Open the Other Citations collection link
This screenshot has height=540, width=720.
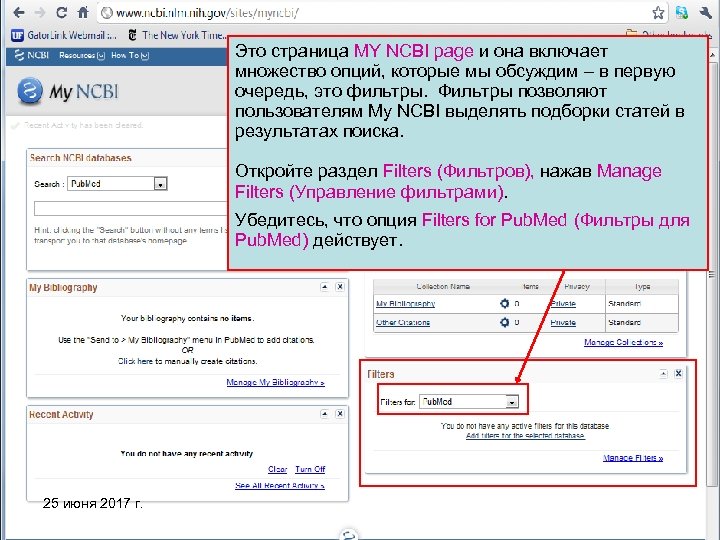[403, 322]
